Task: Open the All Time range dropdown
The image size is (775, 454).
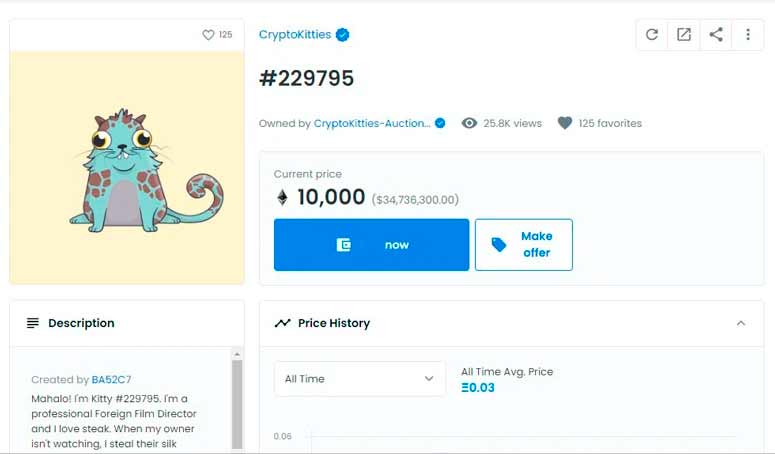Action: [x=360, y=379]
